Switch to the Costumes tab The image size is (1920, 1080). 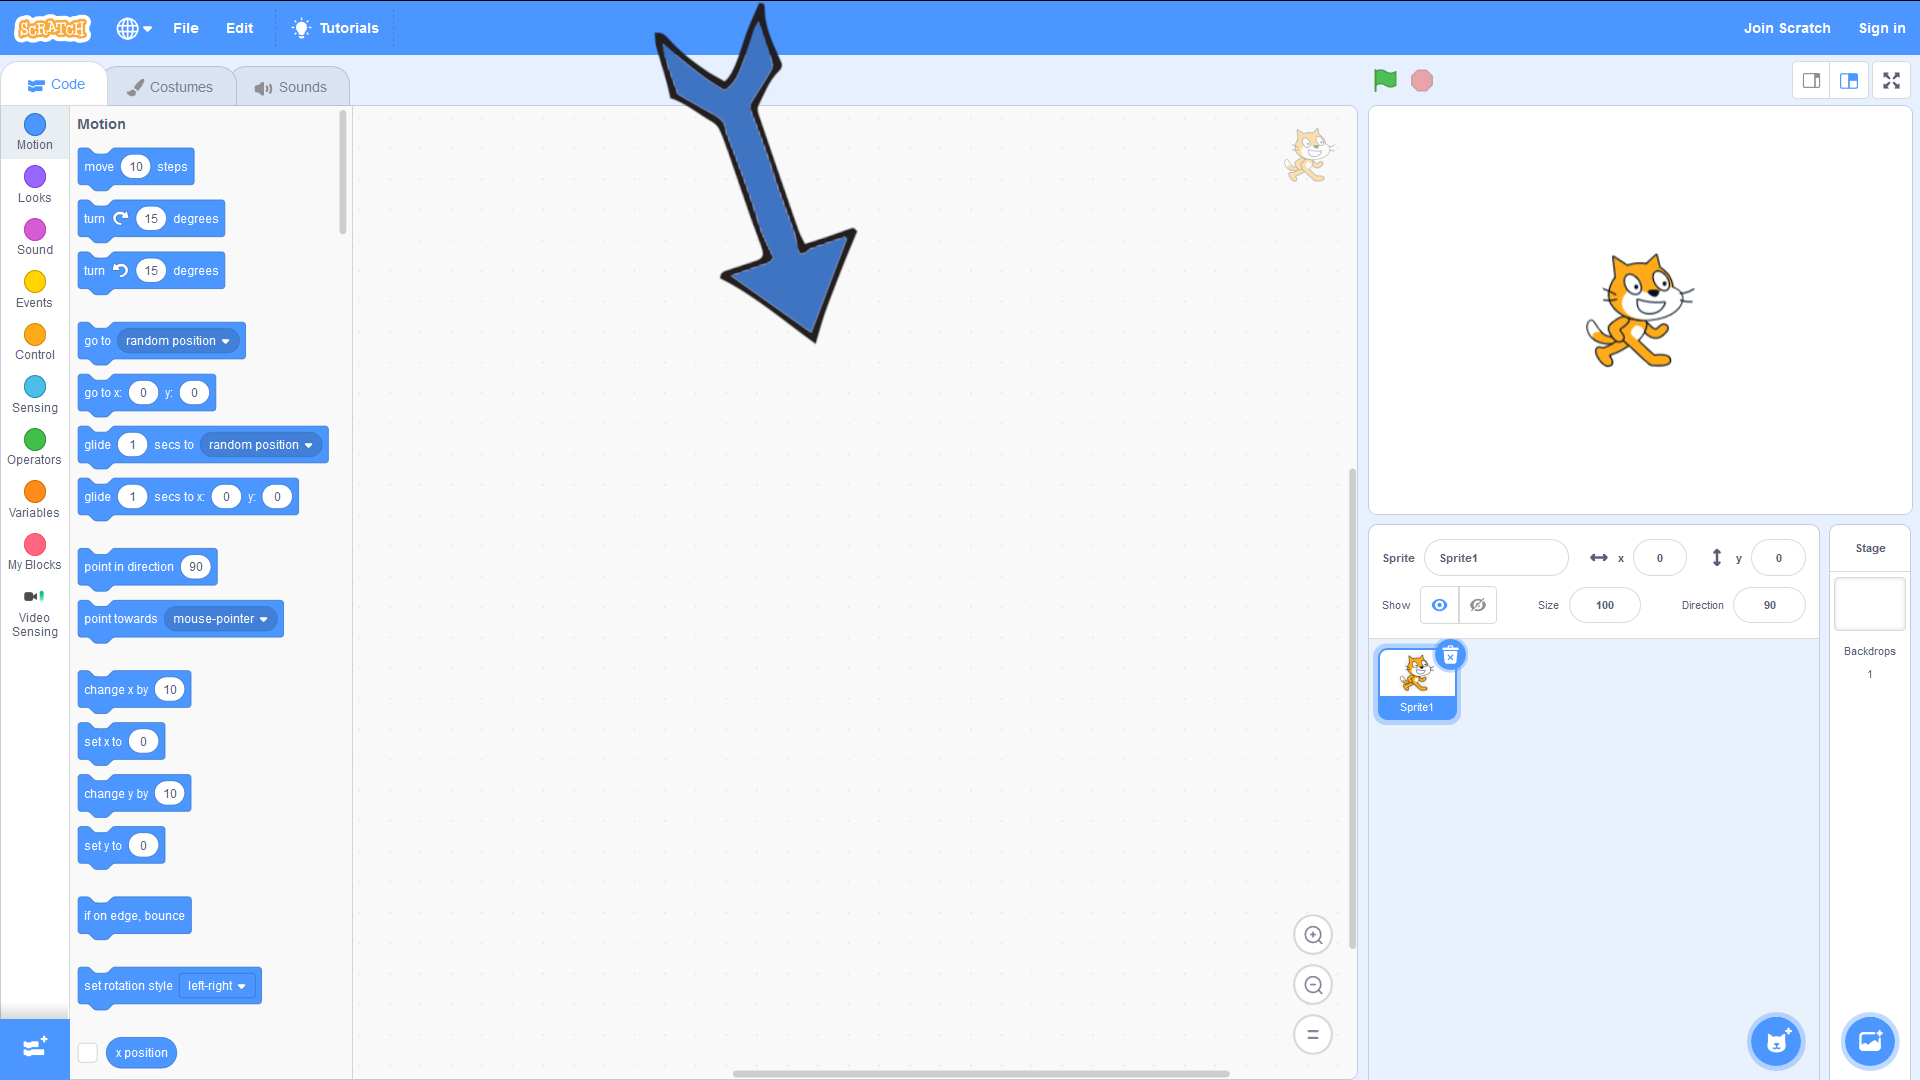(x=170, y=87)
